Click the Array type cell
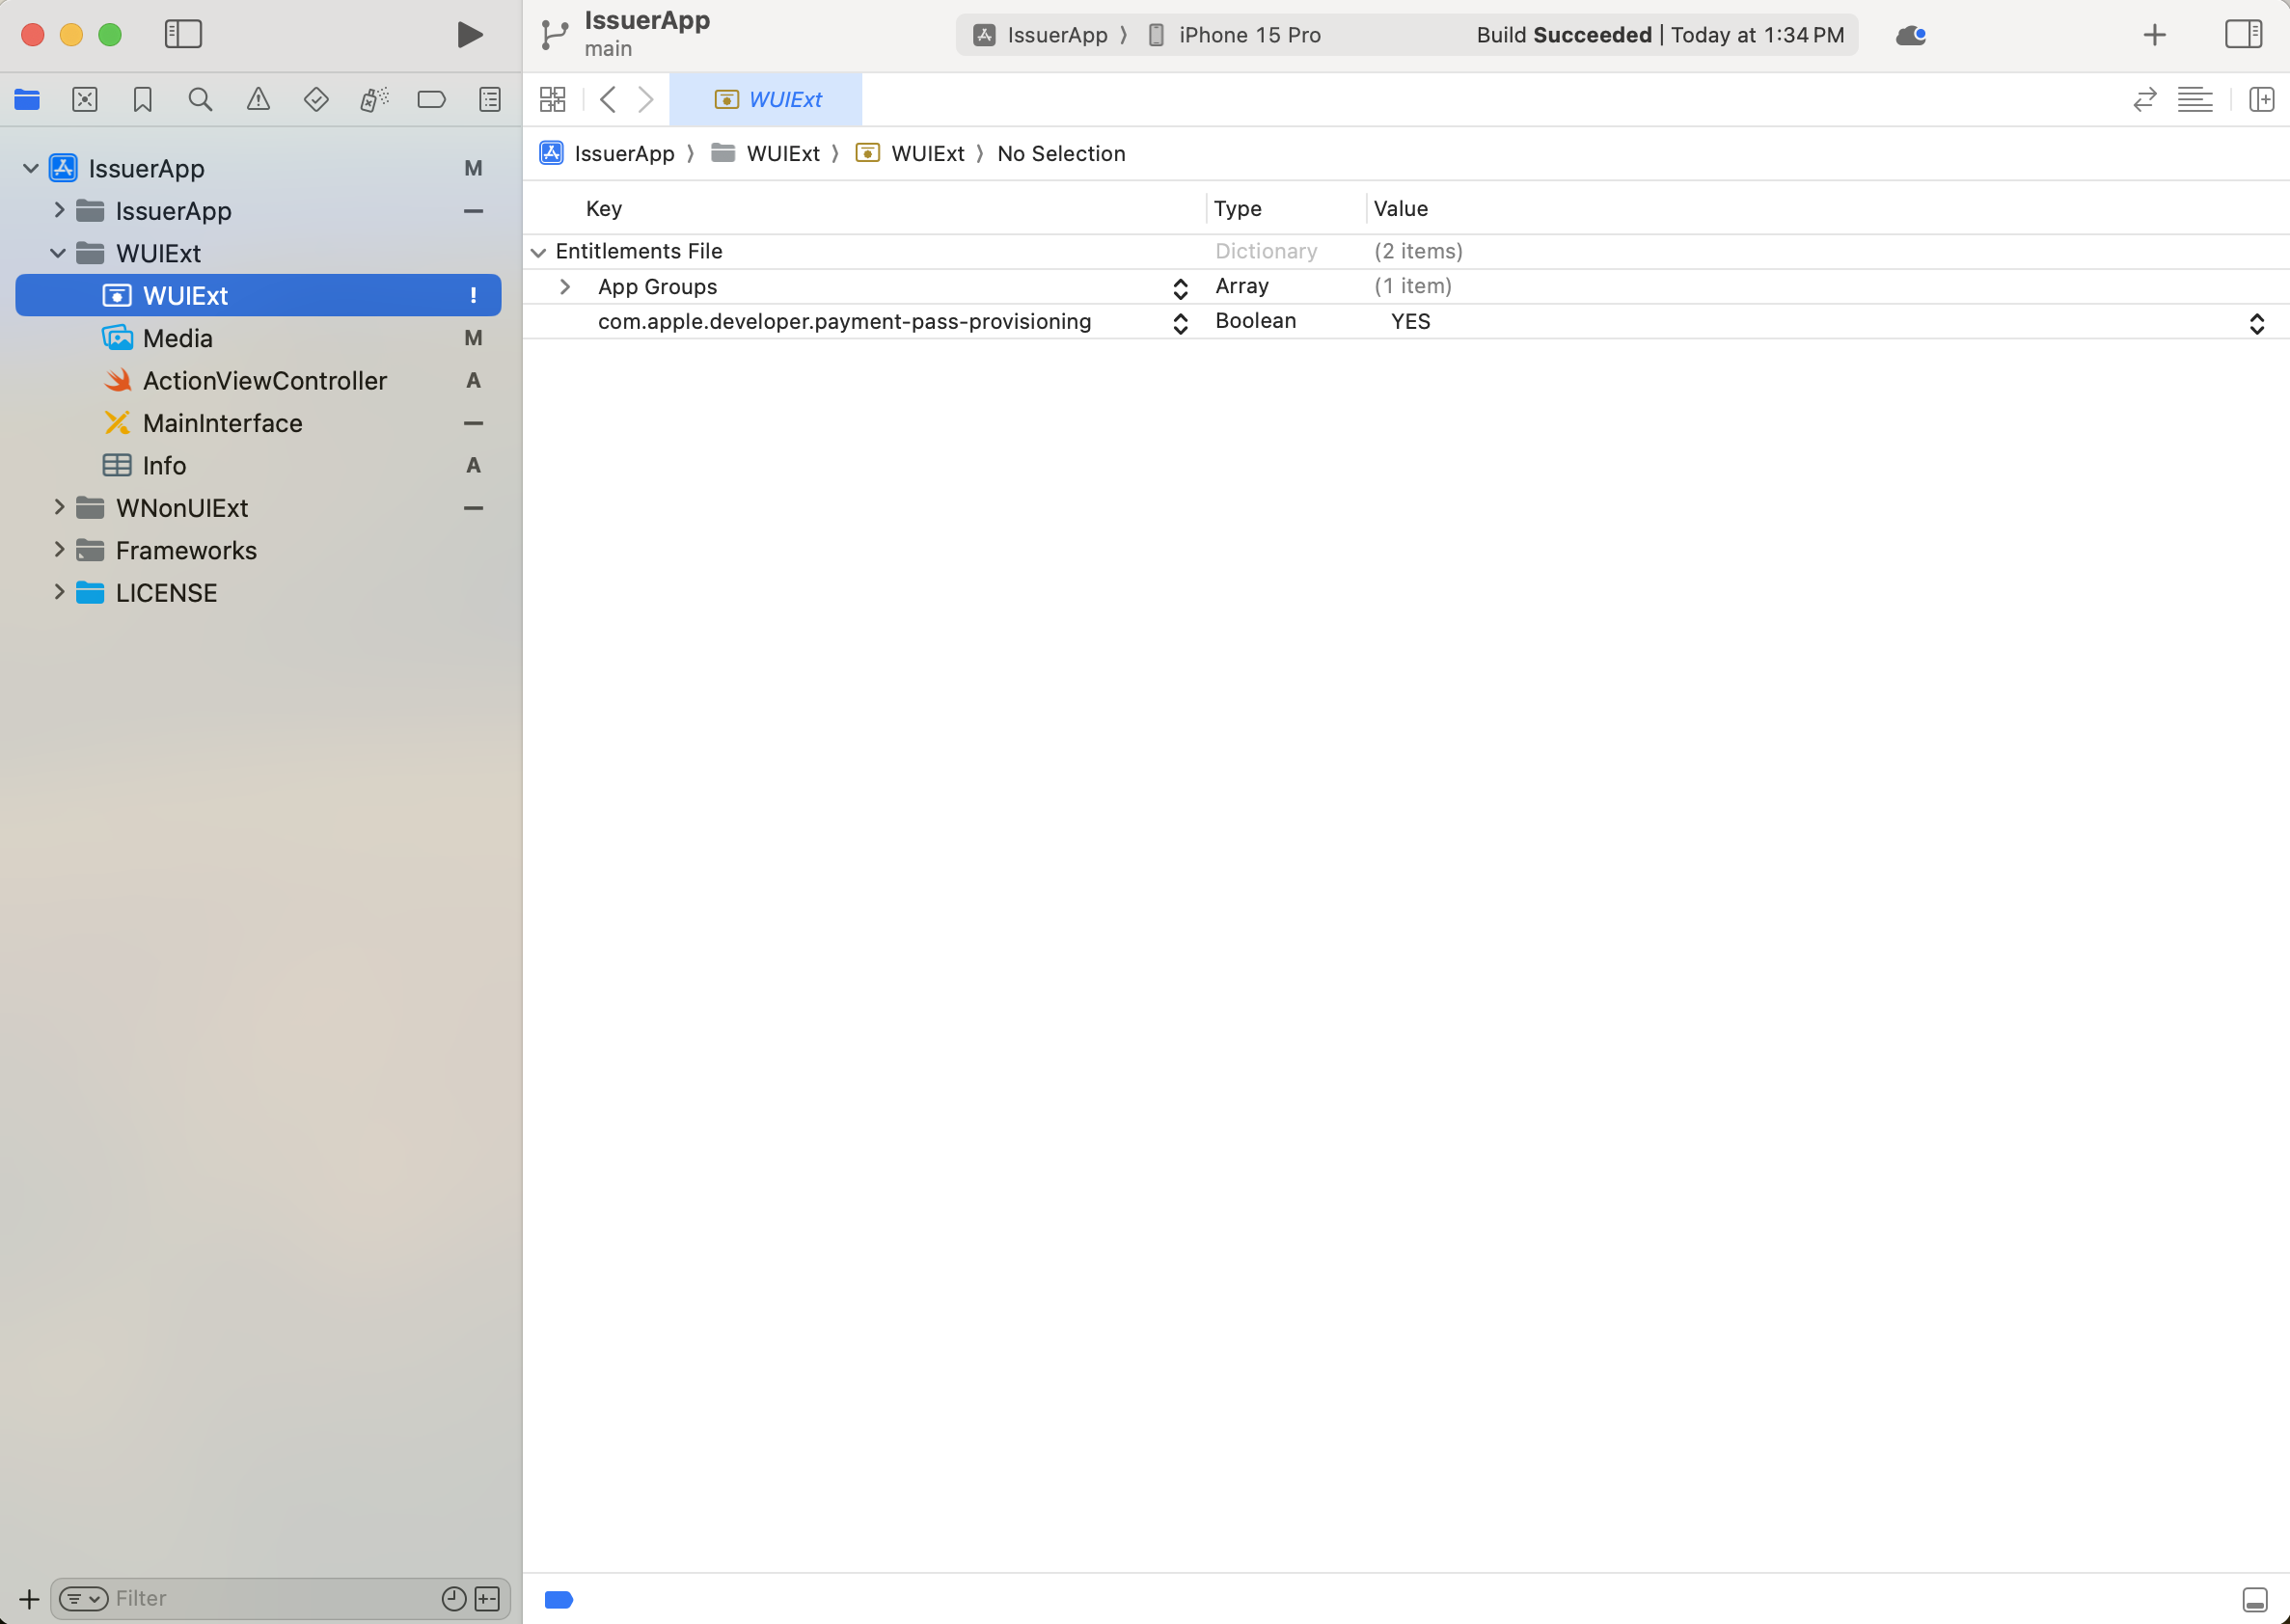The height and width of the screenshot is (1624, 2290). (x=1242, y=286)
